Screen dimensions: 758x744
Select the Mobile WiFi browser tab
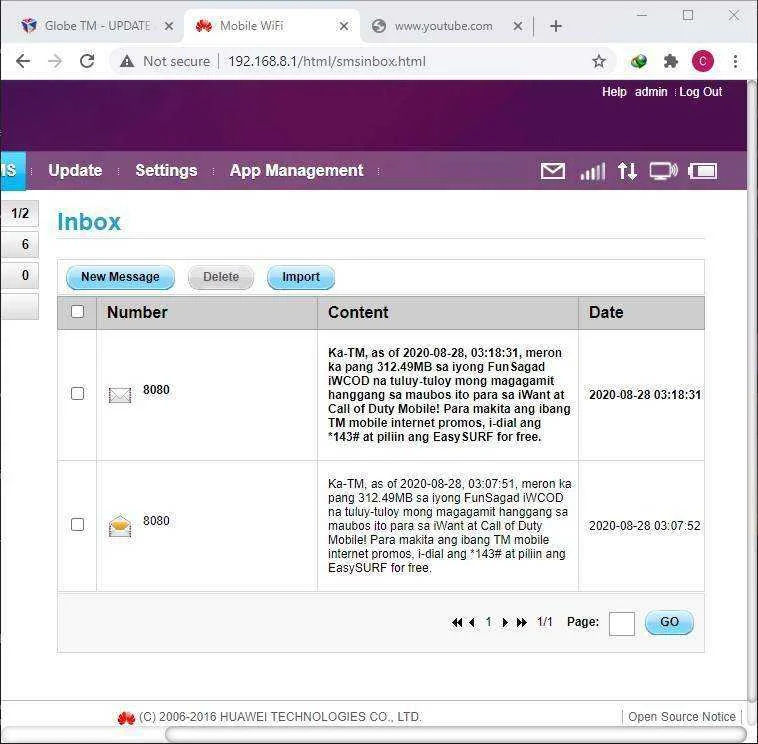pos(271,26)
